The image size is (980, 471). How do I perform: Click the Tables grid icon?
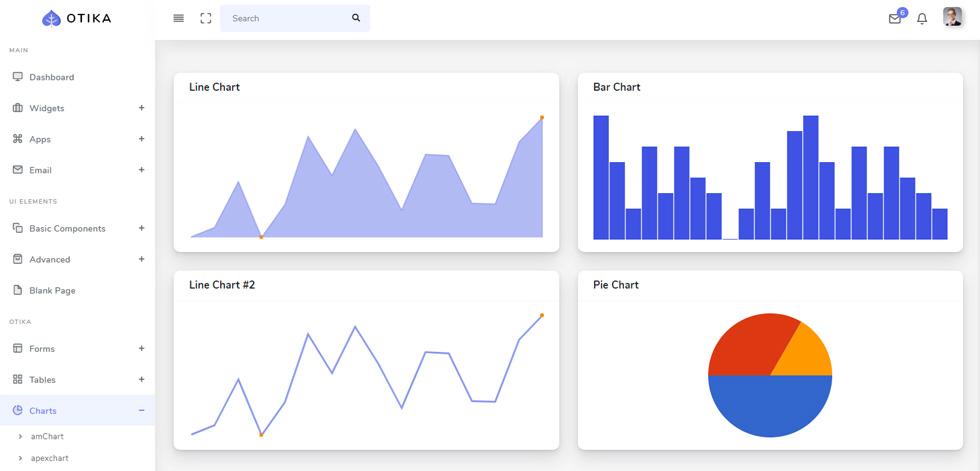point(18,379)
